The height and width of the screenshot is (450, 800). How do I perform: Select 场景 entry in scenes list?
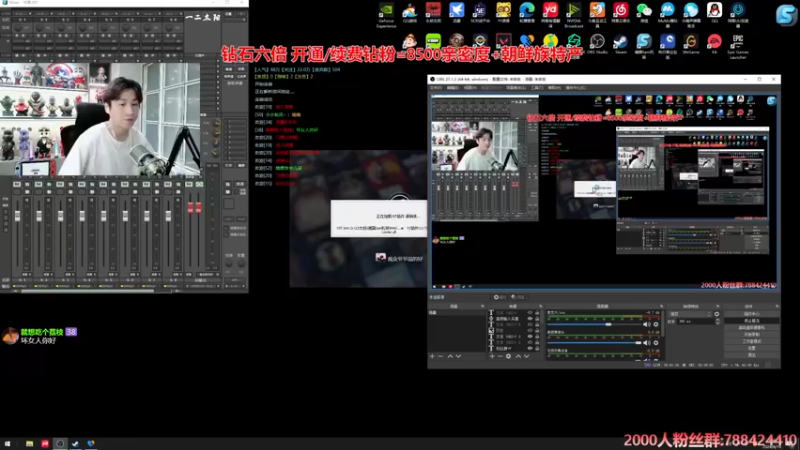457,312
